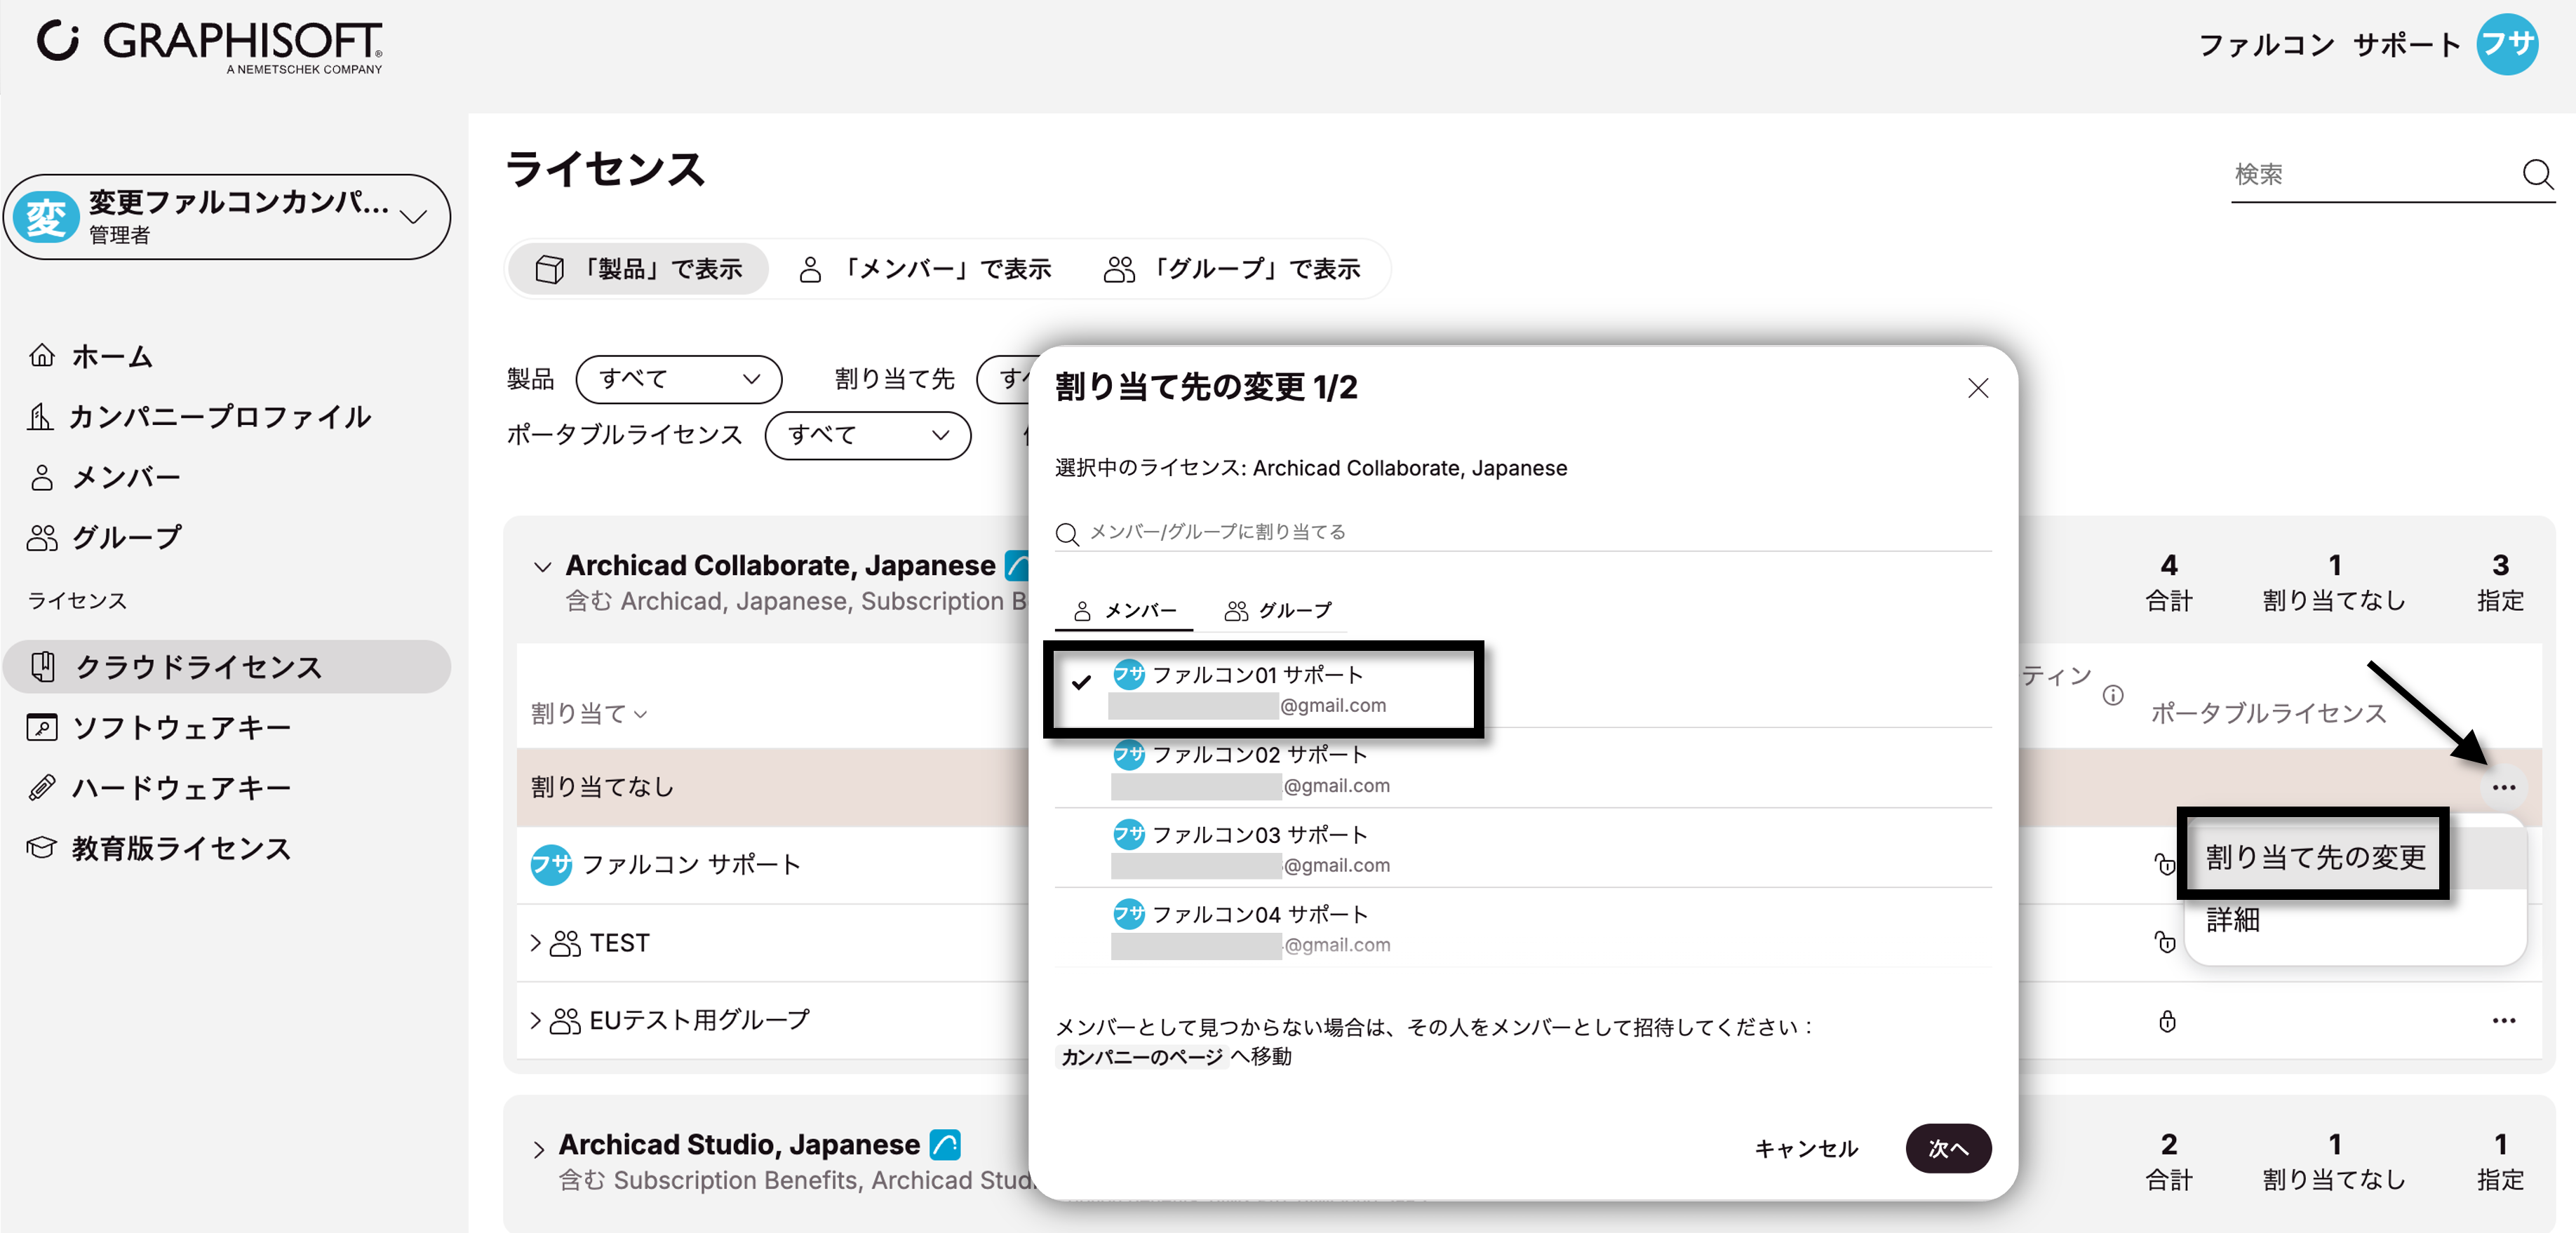Click the avatar of ファルコン サポート in table
This screenshot has height=1233, width=2576.
[x=551, y=864]
